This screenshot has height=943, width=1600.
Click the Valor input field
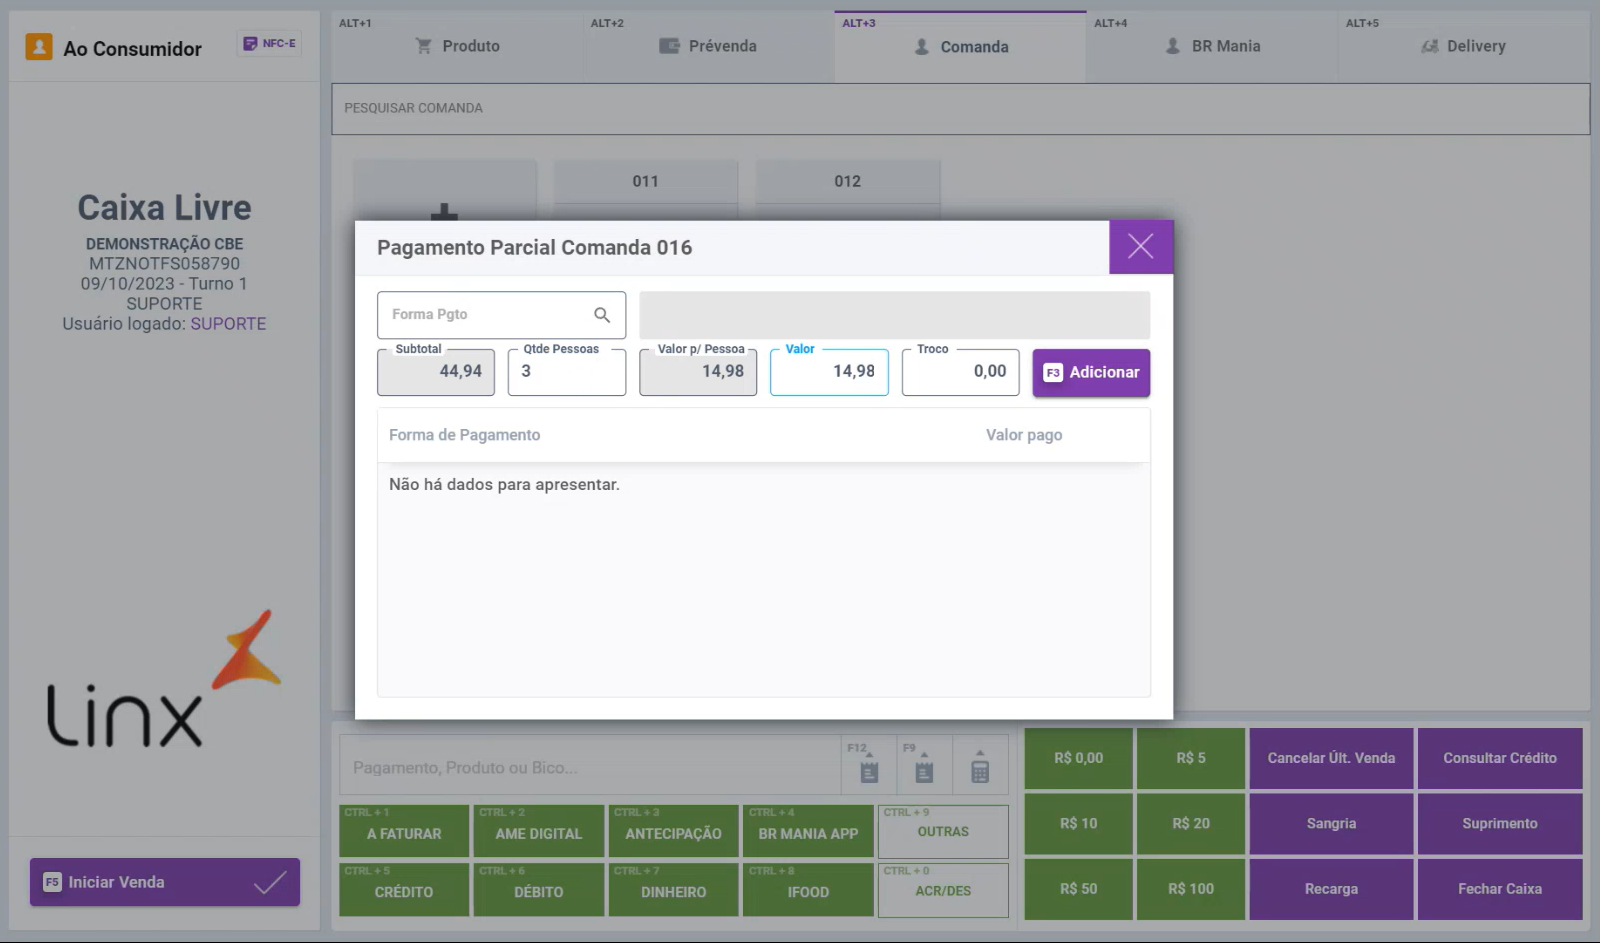click(829, 372)
